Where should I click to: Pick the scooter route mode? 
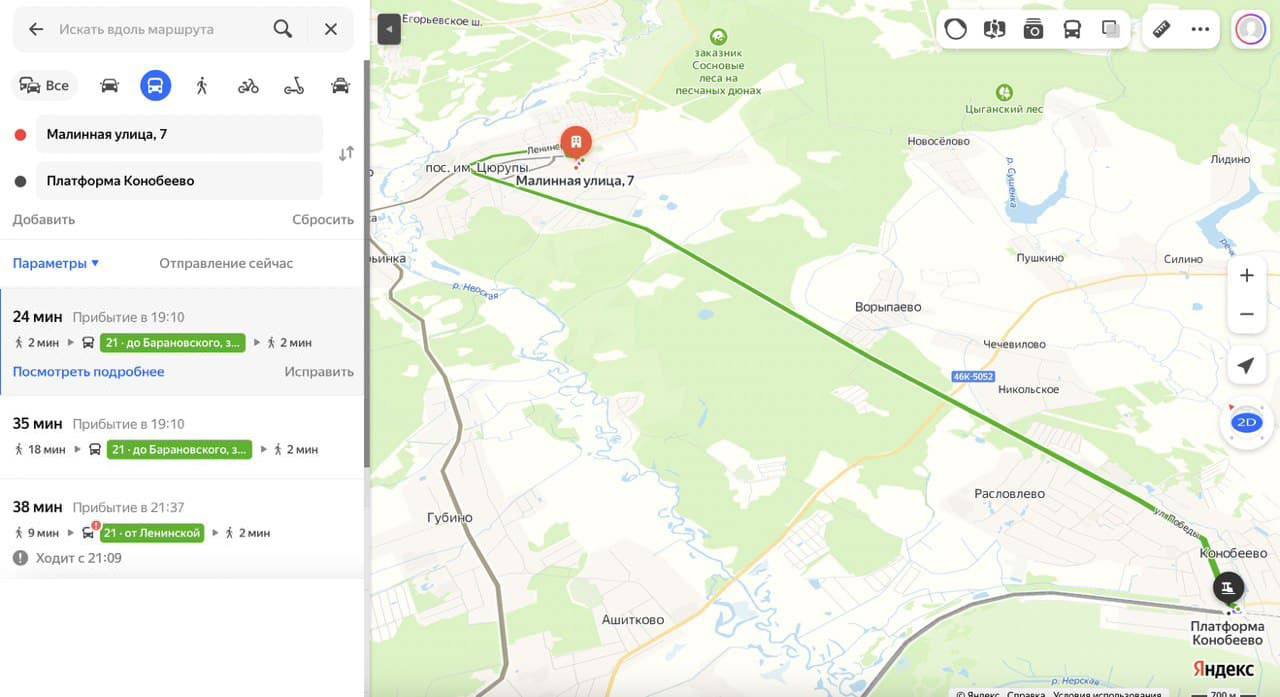294,85
